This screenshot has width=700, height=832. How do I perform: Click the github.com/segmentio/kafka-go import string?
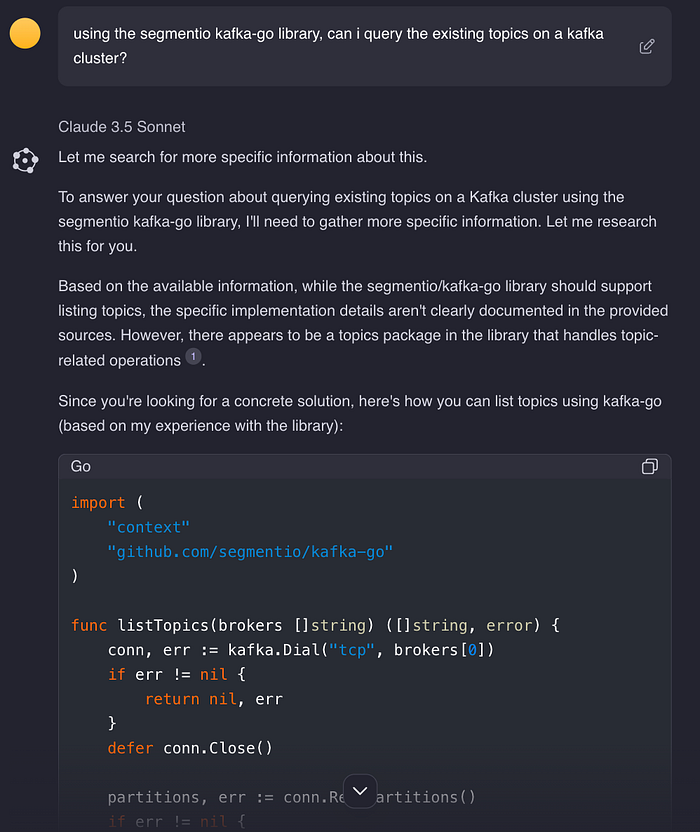pyautogui.click(x=250, y=552)
